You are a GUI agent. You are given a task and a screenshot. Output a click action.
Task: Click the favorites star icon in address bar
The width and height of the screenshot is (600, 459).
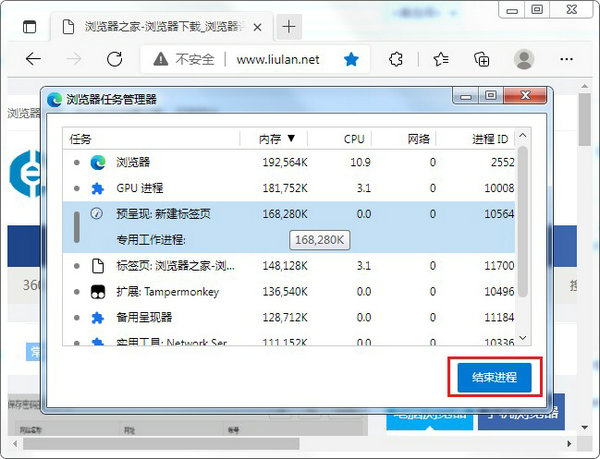tap(352, 59)
